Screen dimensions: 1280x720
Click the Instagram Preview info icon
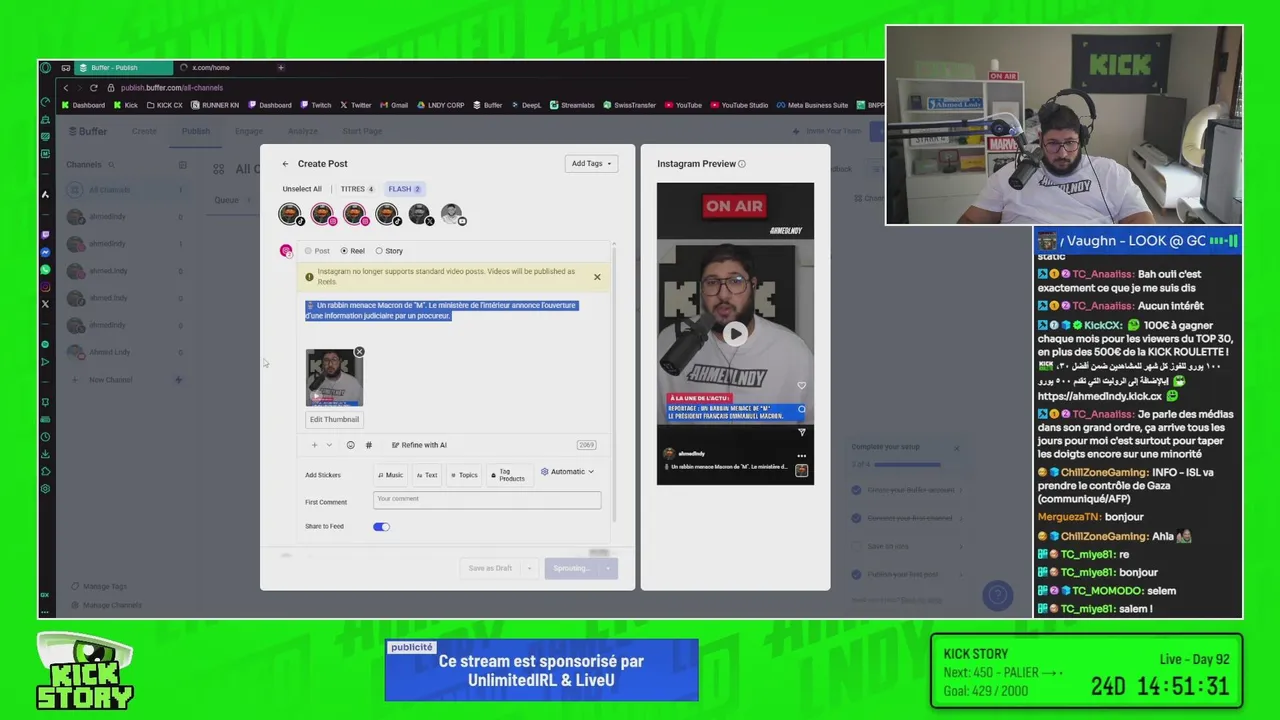[x=741, y=164]
